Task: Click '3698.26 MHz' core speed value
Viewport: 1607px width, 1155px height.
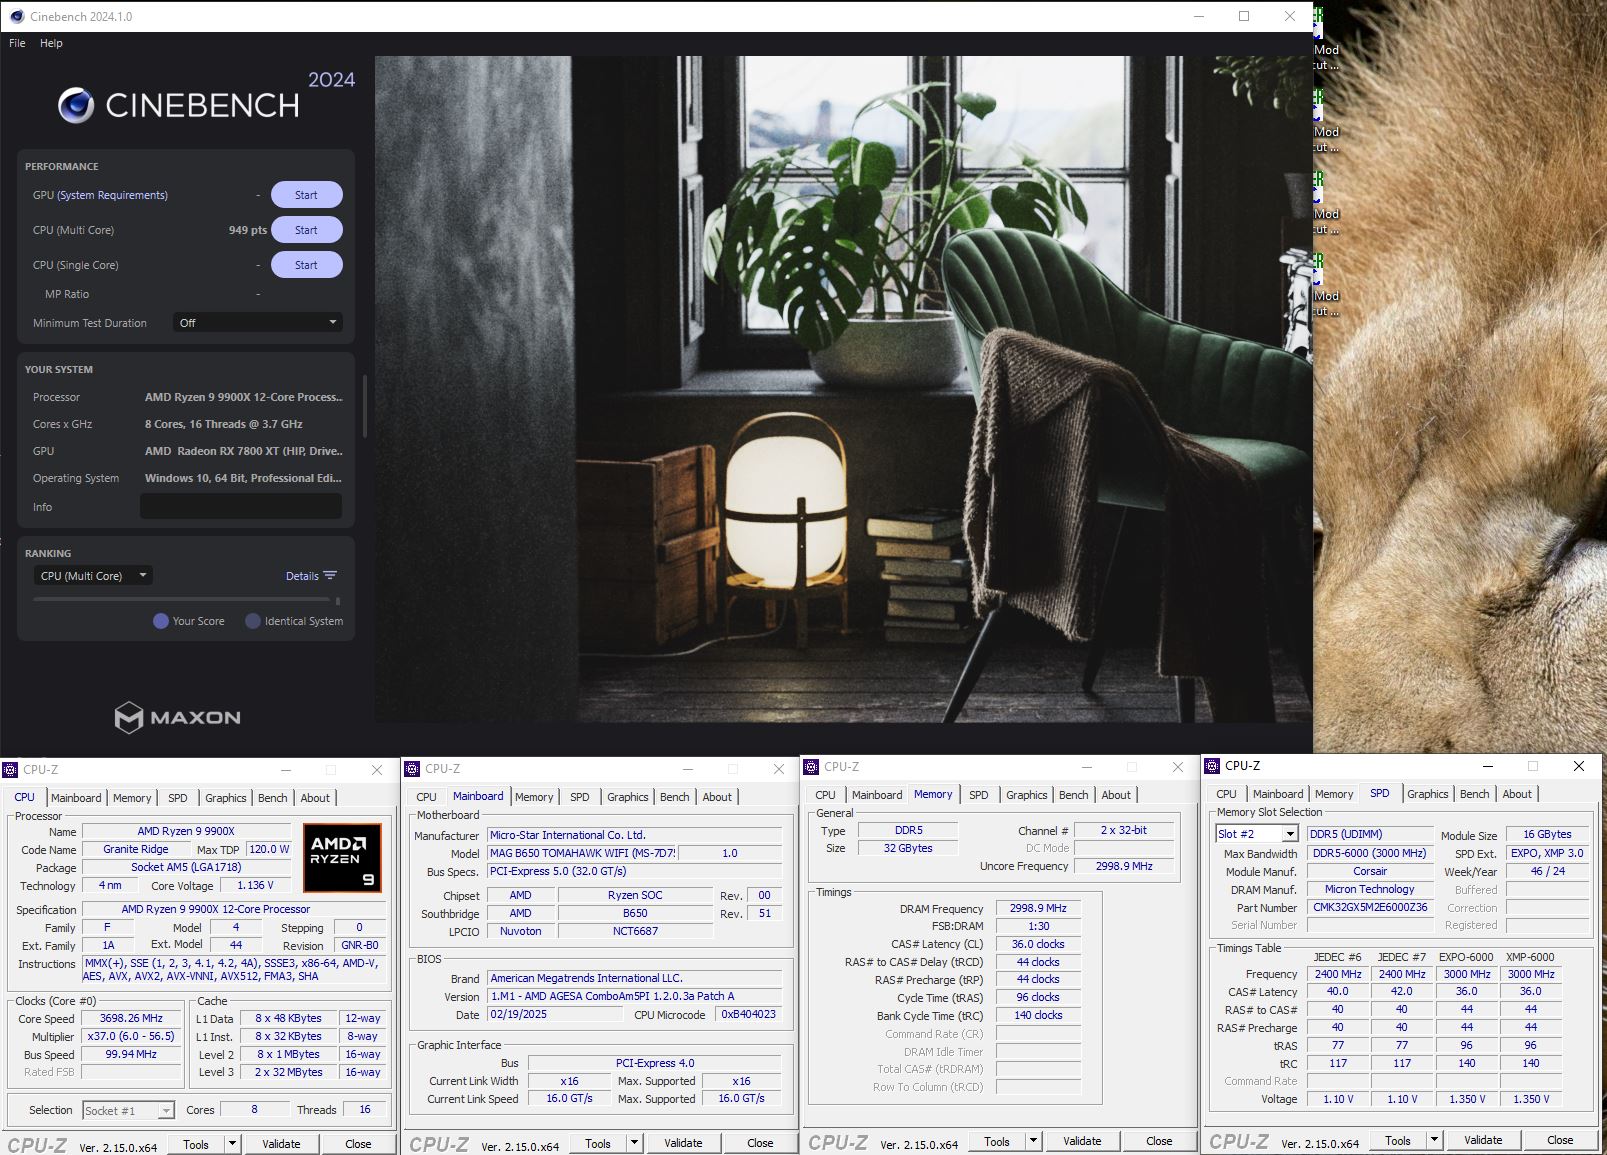Action: tap(131, 1018)
